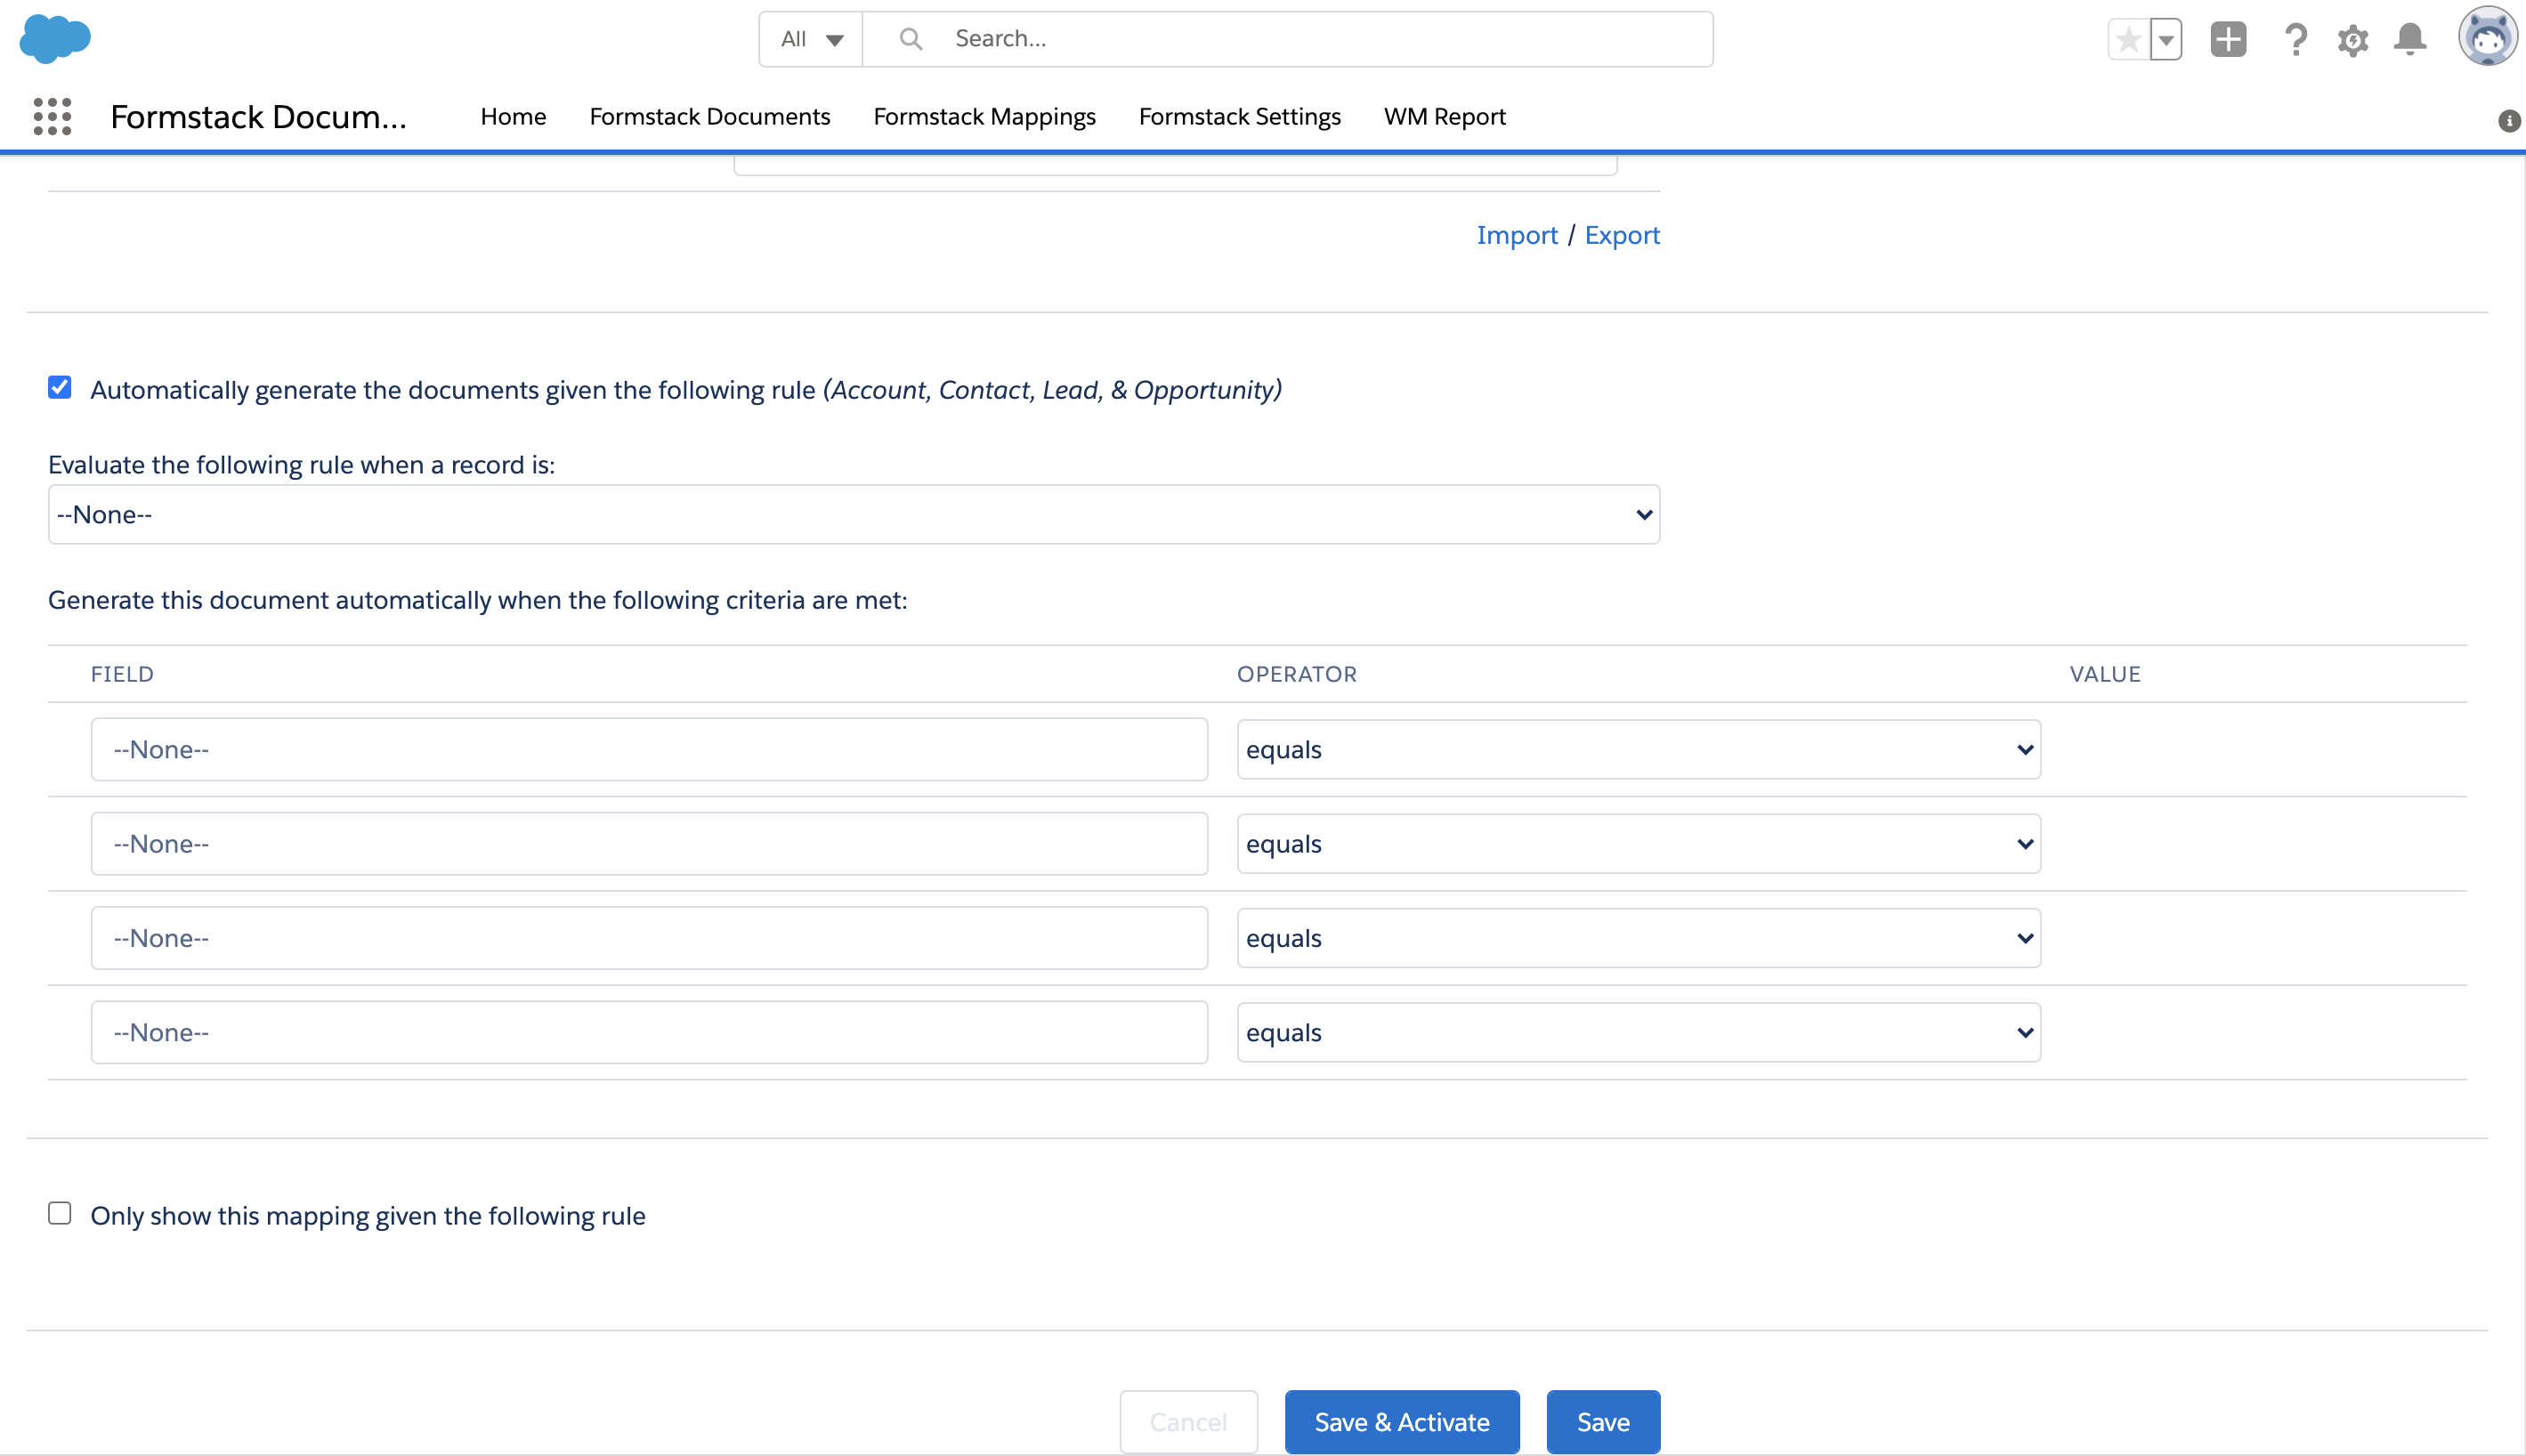Image resolution: width=2526 pixels, height=1456 pixels.
Task: Switch to Formstack Mappings tab
Action: pos(984,117)
